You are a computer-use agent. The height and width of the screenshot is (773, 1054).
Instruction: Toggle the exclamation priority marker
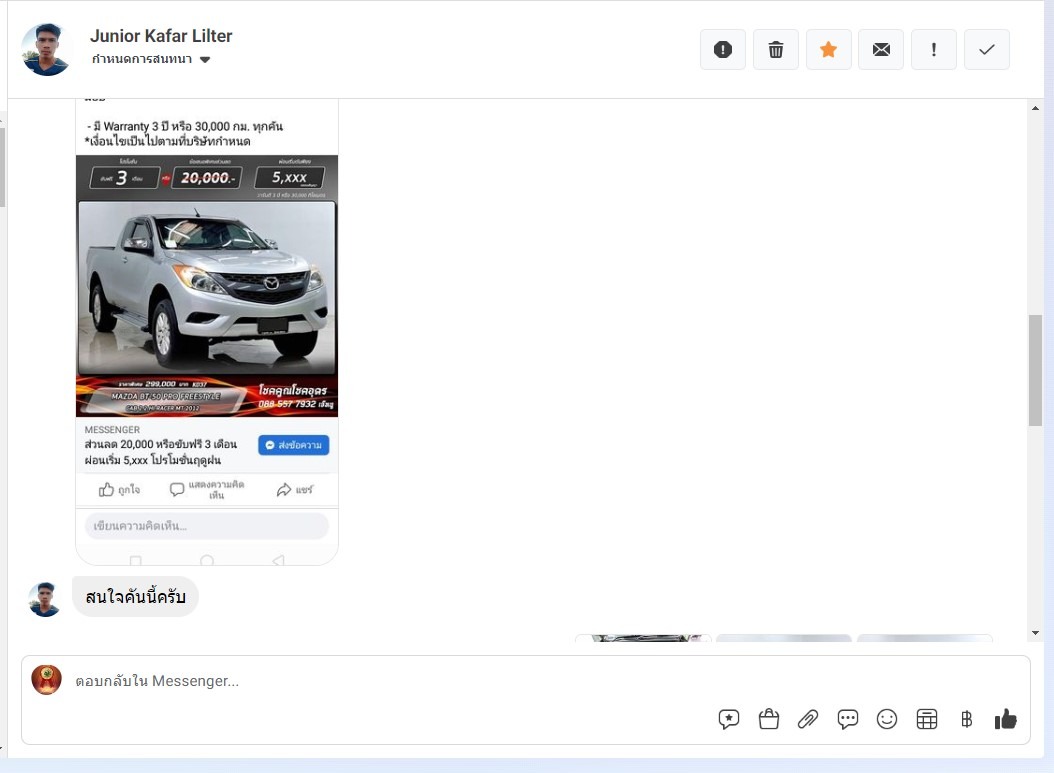click(x=934, y=50)
